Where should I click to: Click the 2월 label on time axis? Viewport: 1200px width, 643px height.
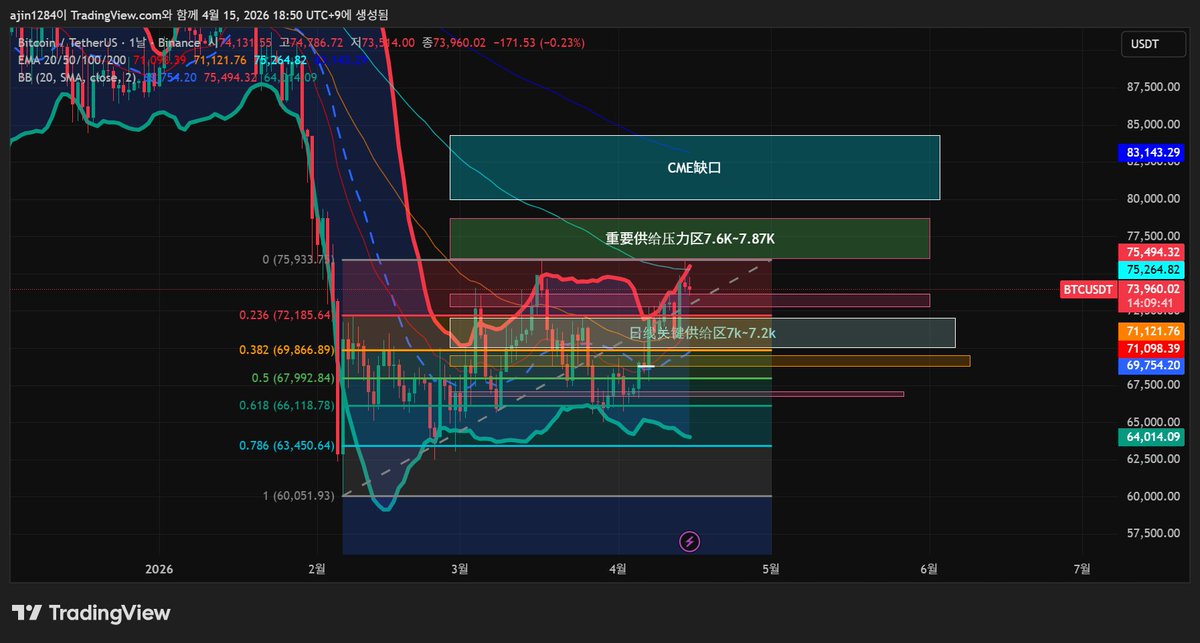pos(317,569)
